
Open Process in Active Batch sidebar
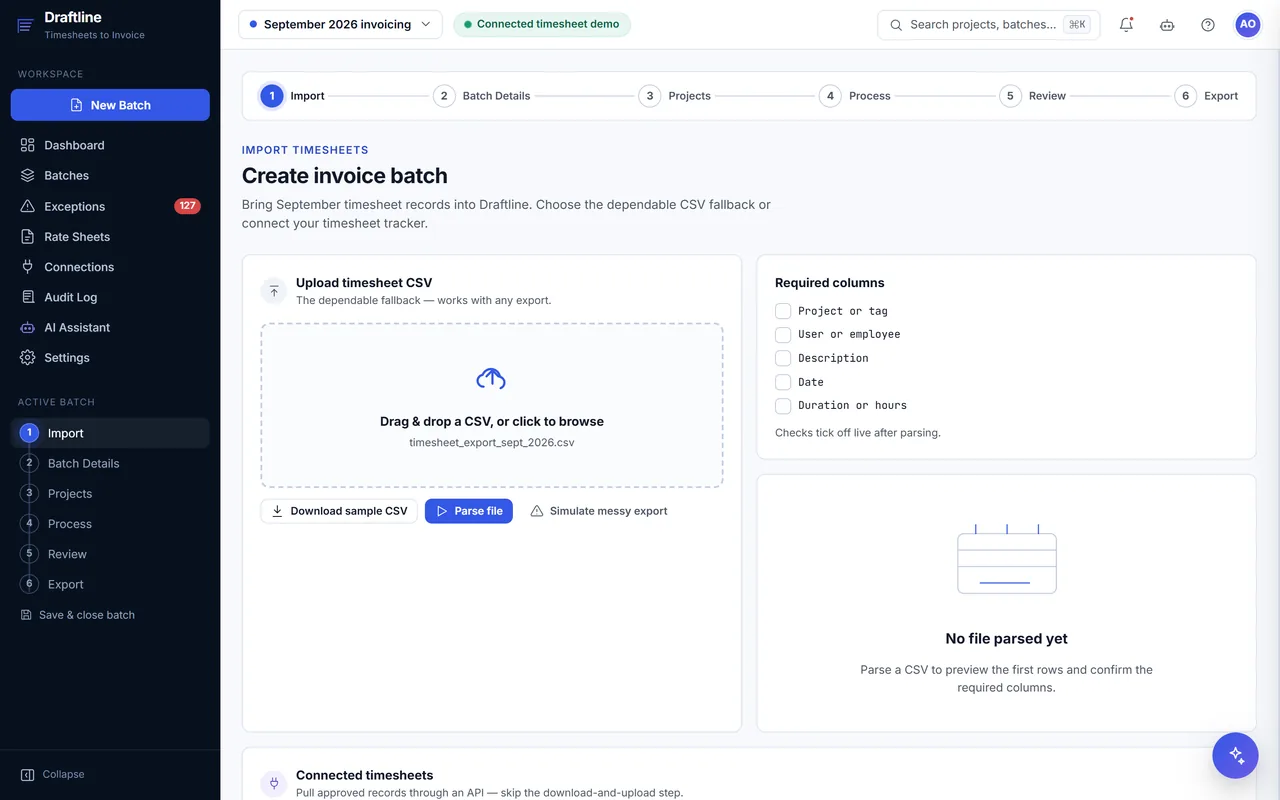pos(110,523)
